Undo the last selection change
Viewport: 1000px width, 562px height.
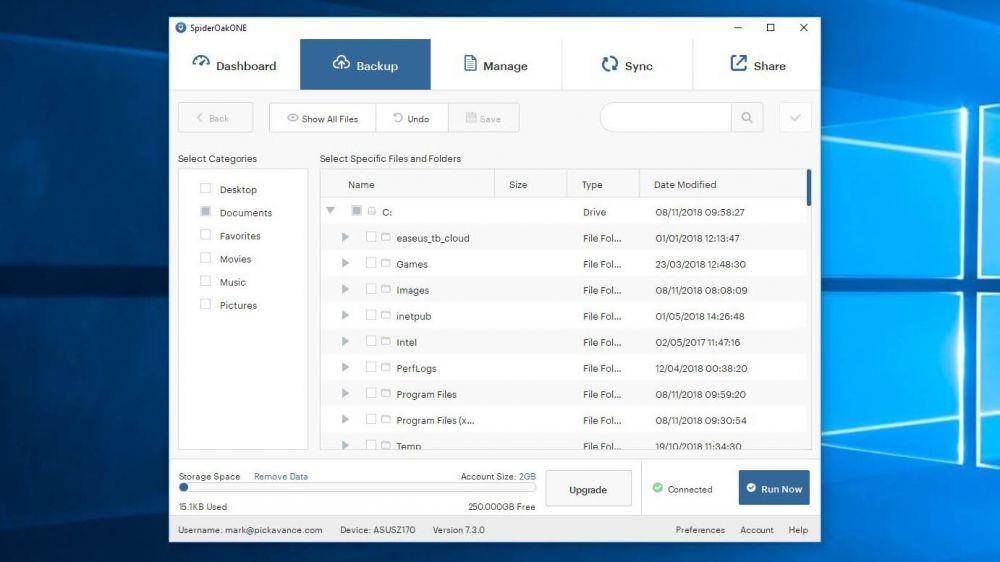412,118
